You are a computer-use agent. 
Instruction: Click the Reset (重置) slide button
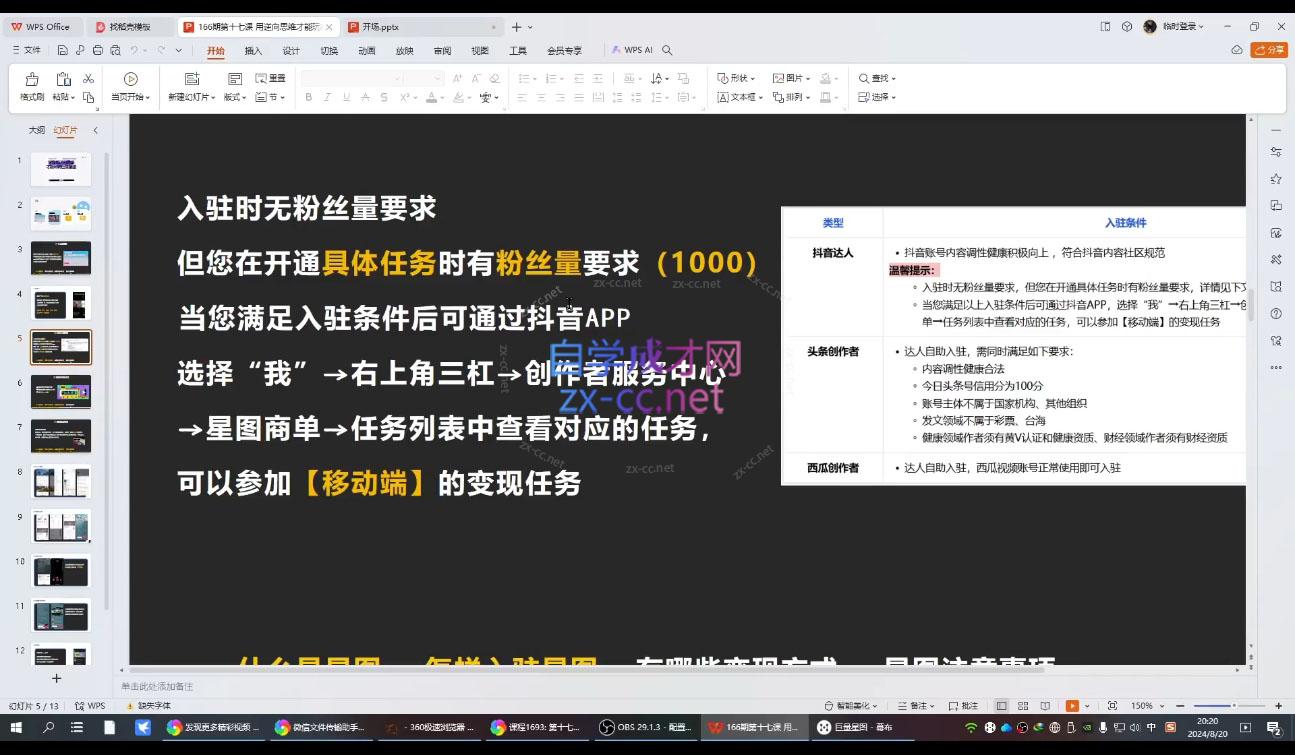pyautogui.click(x=270, y=78)
